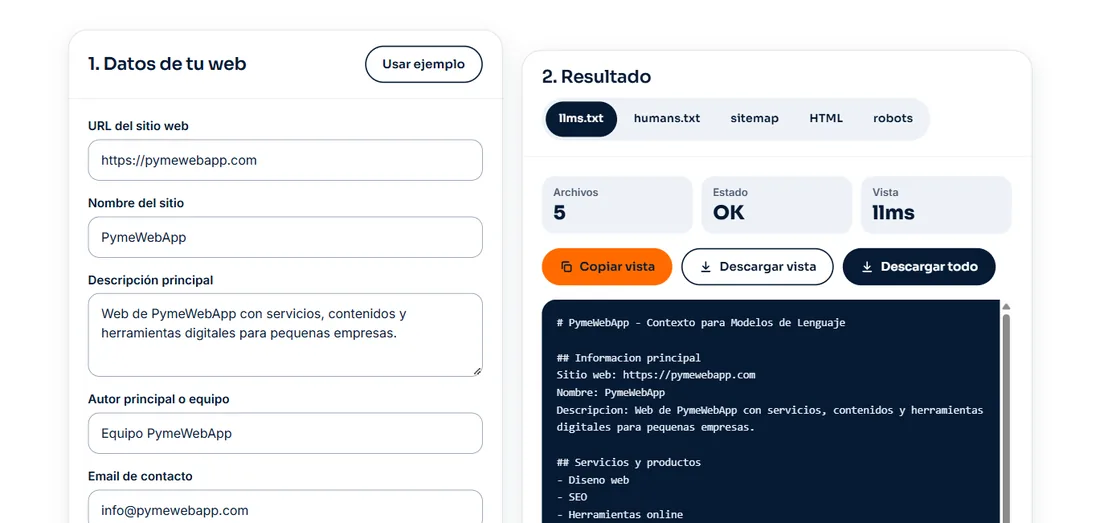
Task: Click the '- SEO' line in the preview
Action: point(572,497)
